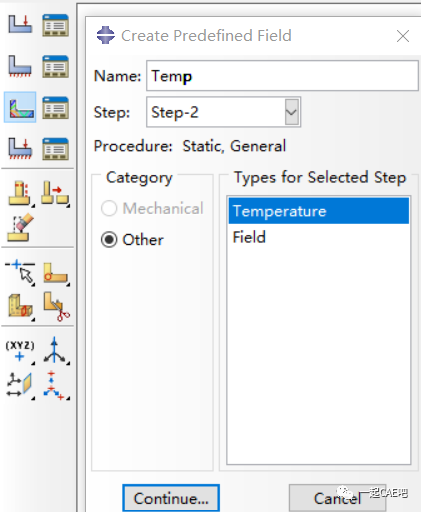Viewport: 421px width, 512px height.
Task: Select the Create Load tool icon
Action: [x=20, y=25]
